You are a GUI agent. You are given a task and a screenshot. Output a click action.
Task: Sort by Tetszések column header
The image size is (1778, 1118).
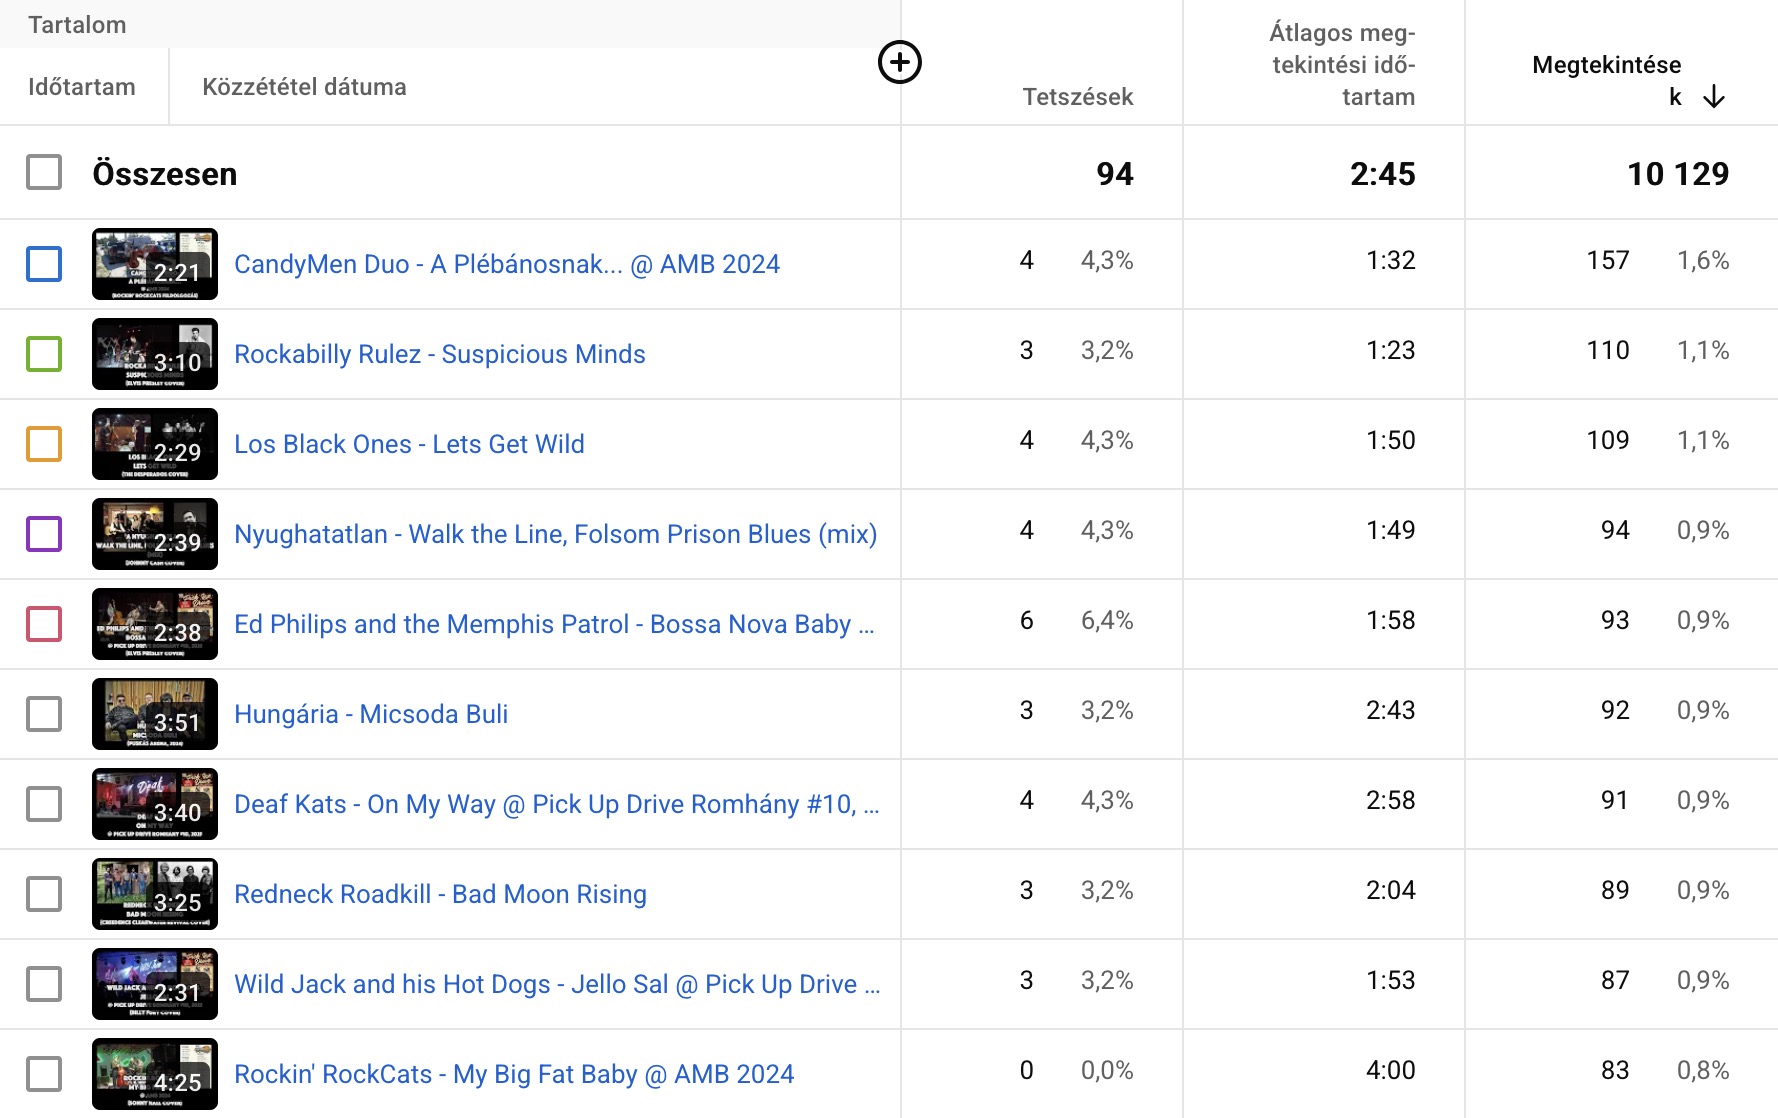(1077, 97)
